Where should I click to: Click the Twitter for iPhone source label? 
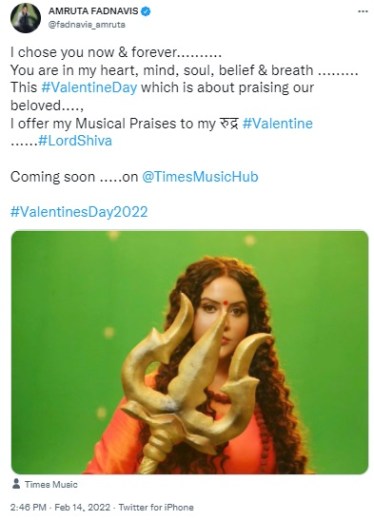(156, 508)
